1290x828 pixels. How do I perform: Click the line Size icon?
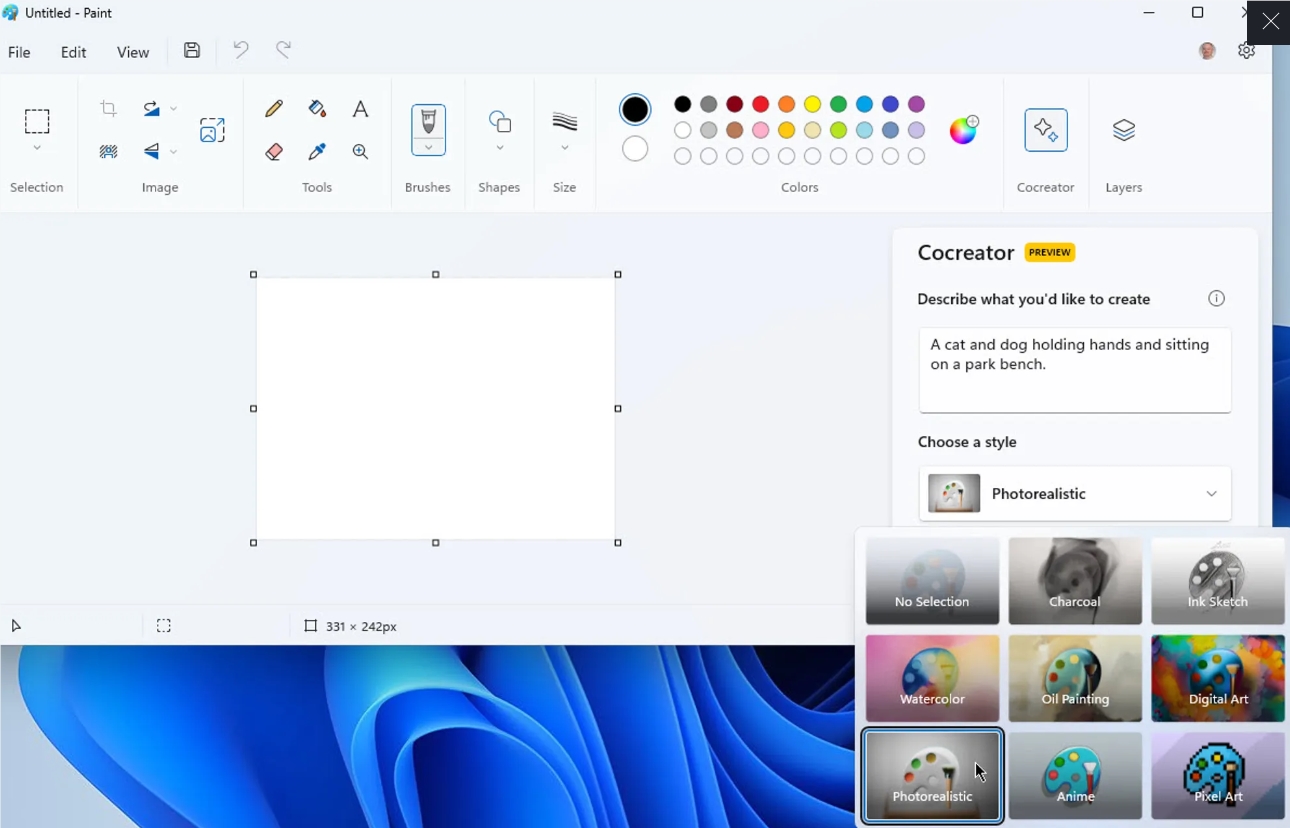point(565,122)
